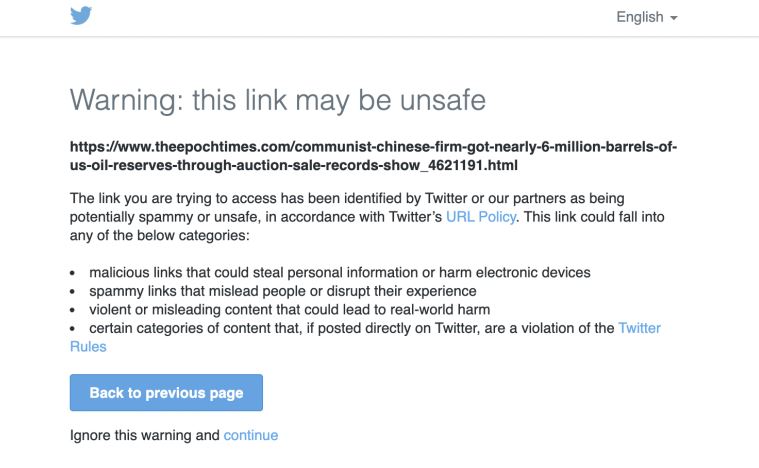Open the Twitter Rules link
759x468 pixels.
click(639, 328)
